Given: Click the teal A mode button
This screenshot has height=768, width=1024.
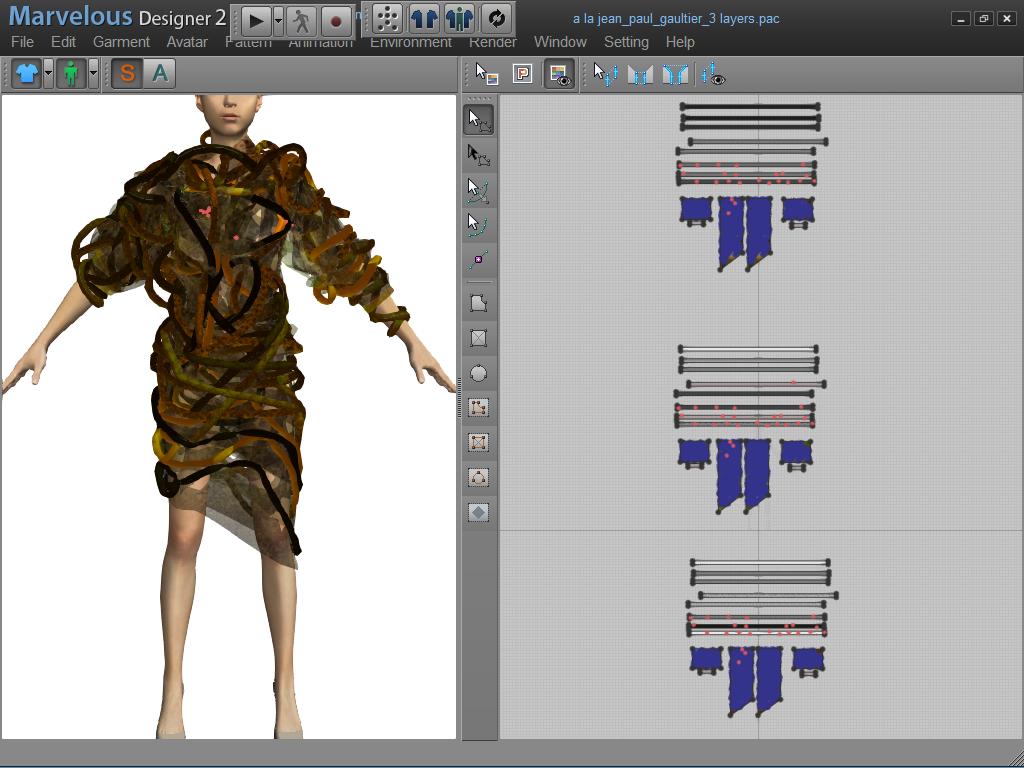Looking at the screenshot, I should click(159, 73).
